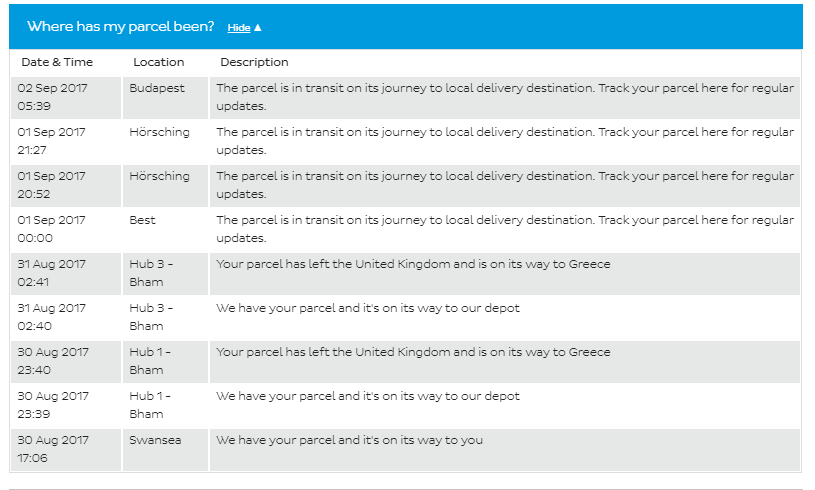Screen dimensions: 815x490
Task: Click the Swansea location cell
Action: click(x=165, y=450)
